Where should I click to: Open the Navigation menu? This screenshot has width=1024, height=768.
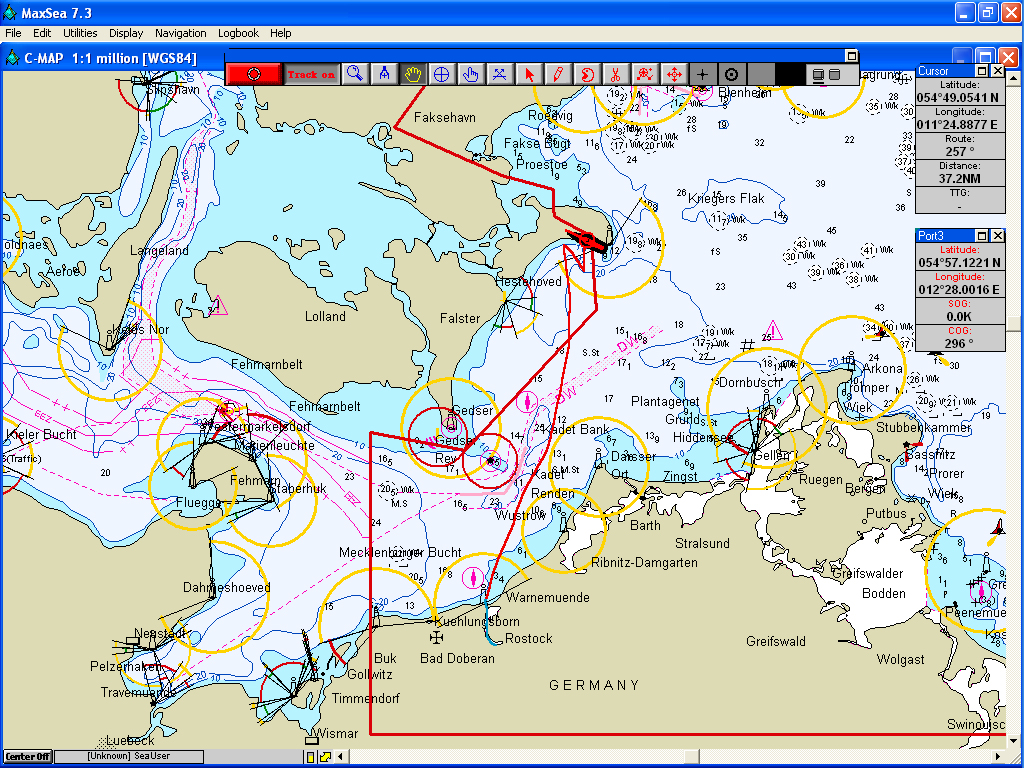[x=181, y=33]
